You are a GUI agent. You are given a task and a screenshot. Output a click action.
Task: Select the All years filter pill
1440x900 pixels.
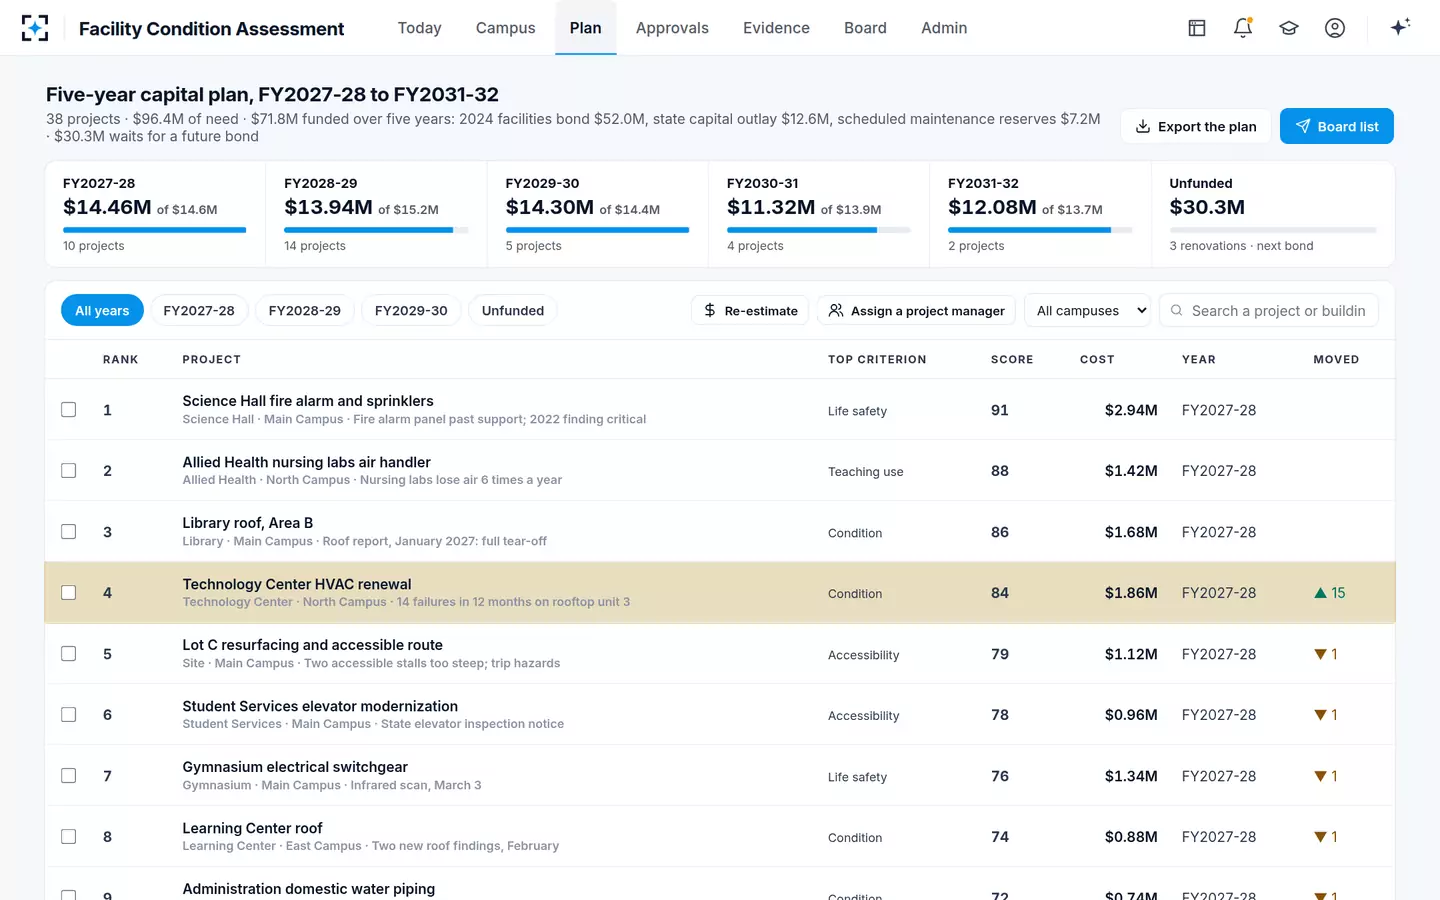(x=102, y=310)
